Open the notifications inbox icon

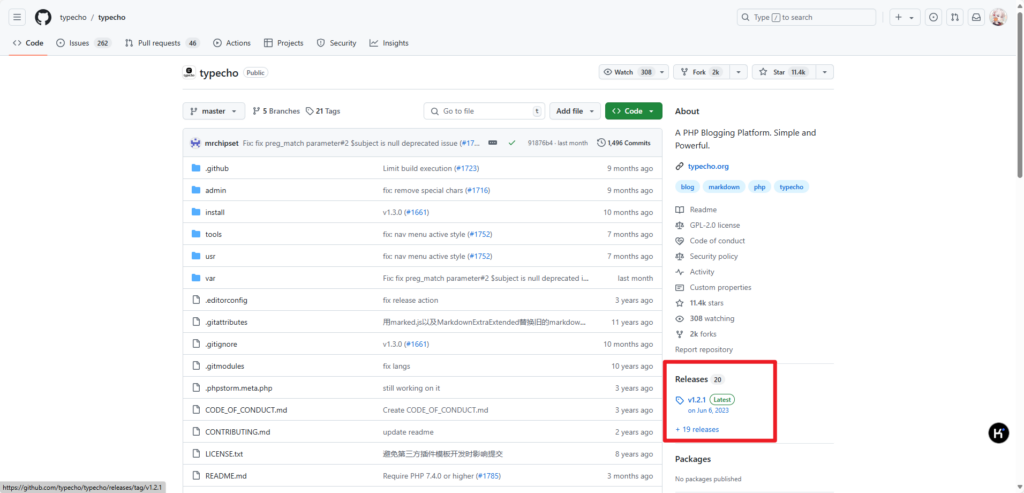coord(976,18)
